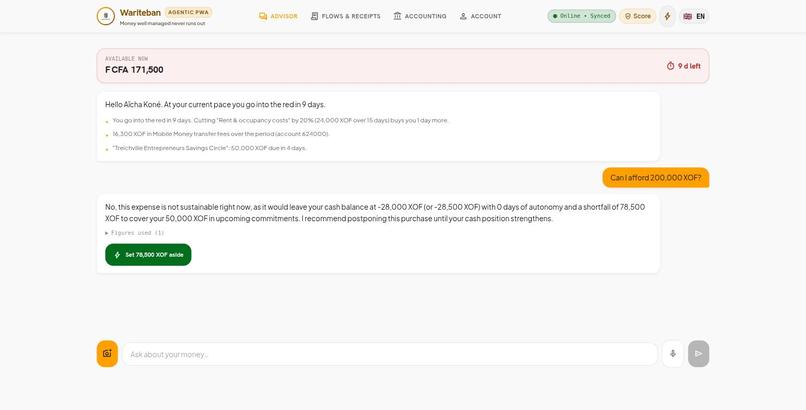Click the Money well managed tagline

(162, 24)
